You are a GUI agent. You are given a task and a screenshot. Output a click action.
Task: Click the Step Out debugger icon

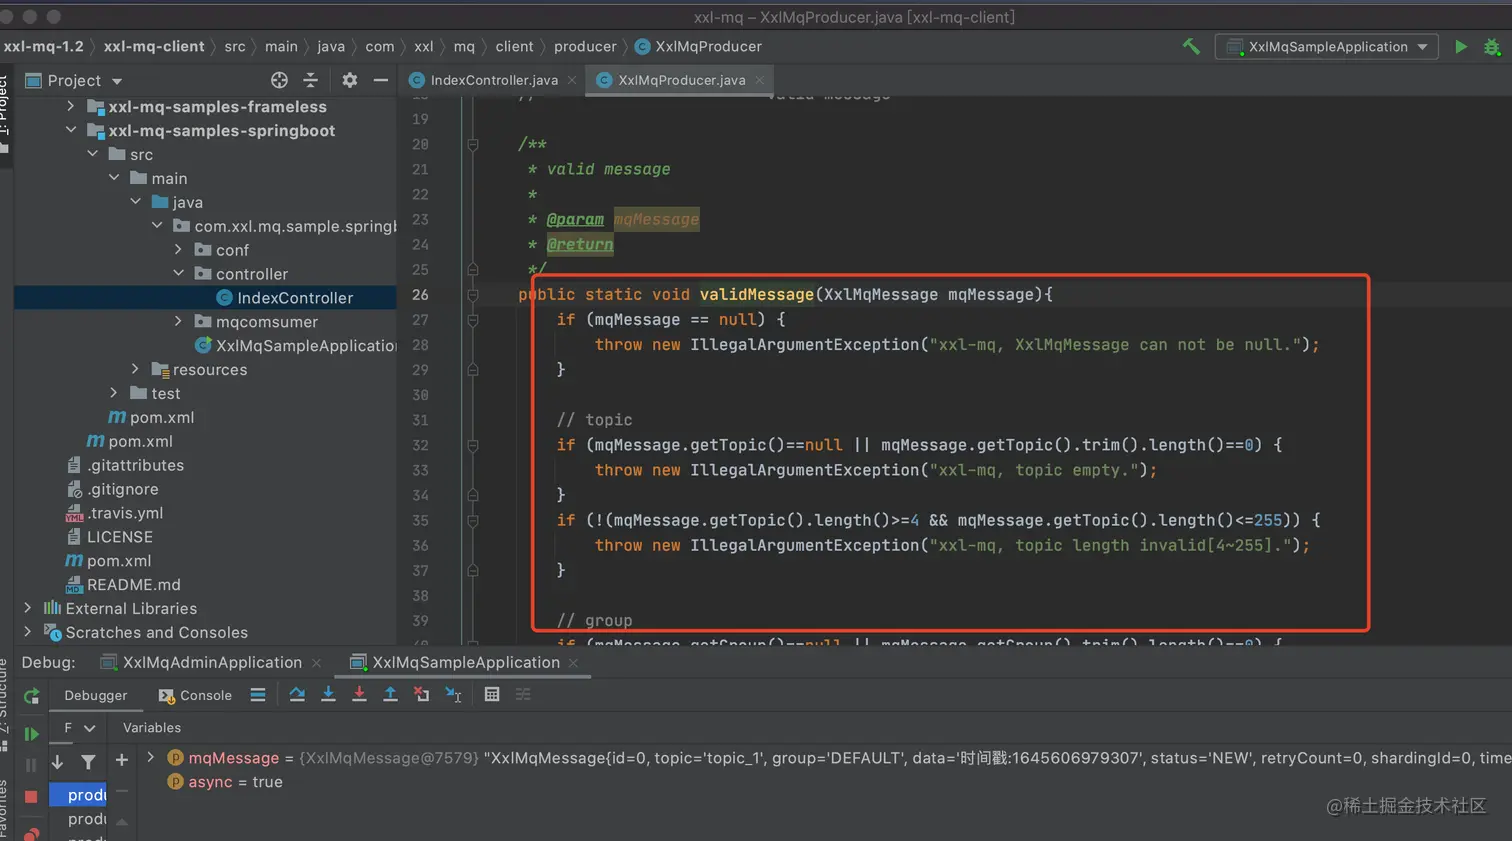click(x=390, y=694)
